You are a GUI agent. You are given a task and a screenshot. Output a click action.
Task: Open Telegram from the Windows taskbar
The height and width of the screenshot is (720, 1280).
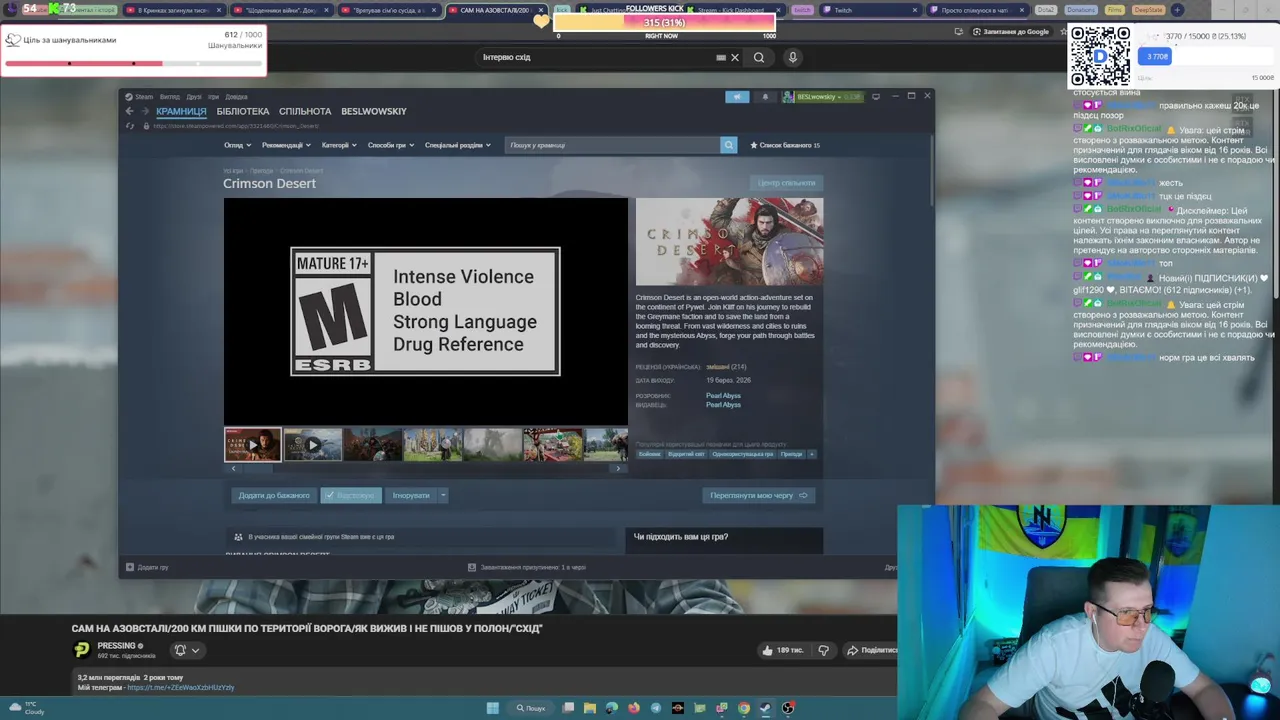point(656,708)
